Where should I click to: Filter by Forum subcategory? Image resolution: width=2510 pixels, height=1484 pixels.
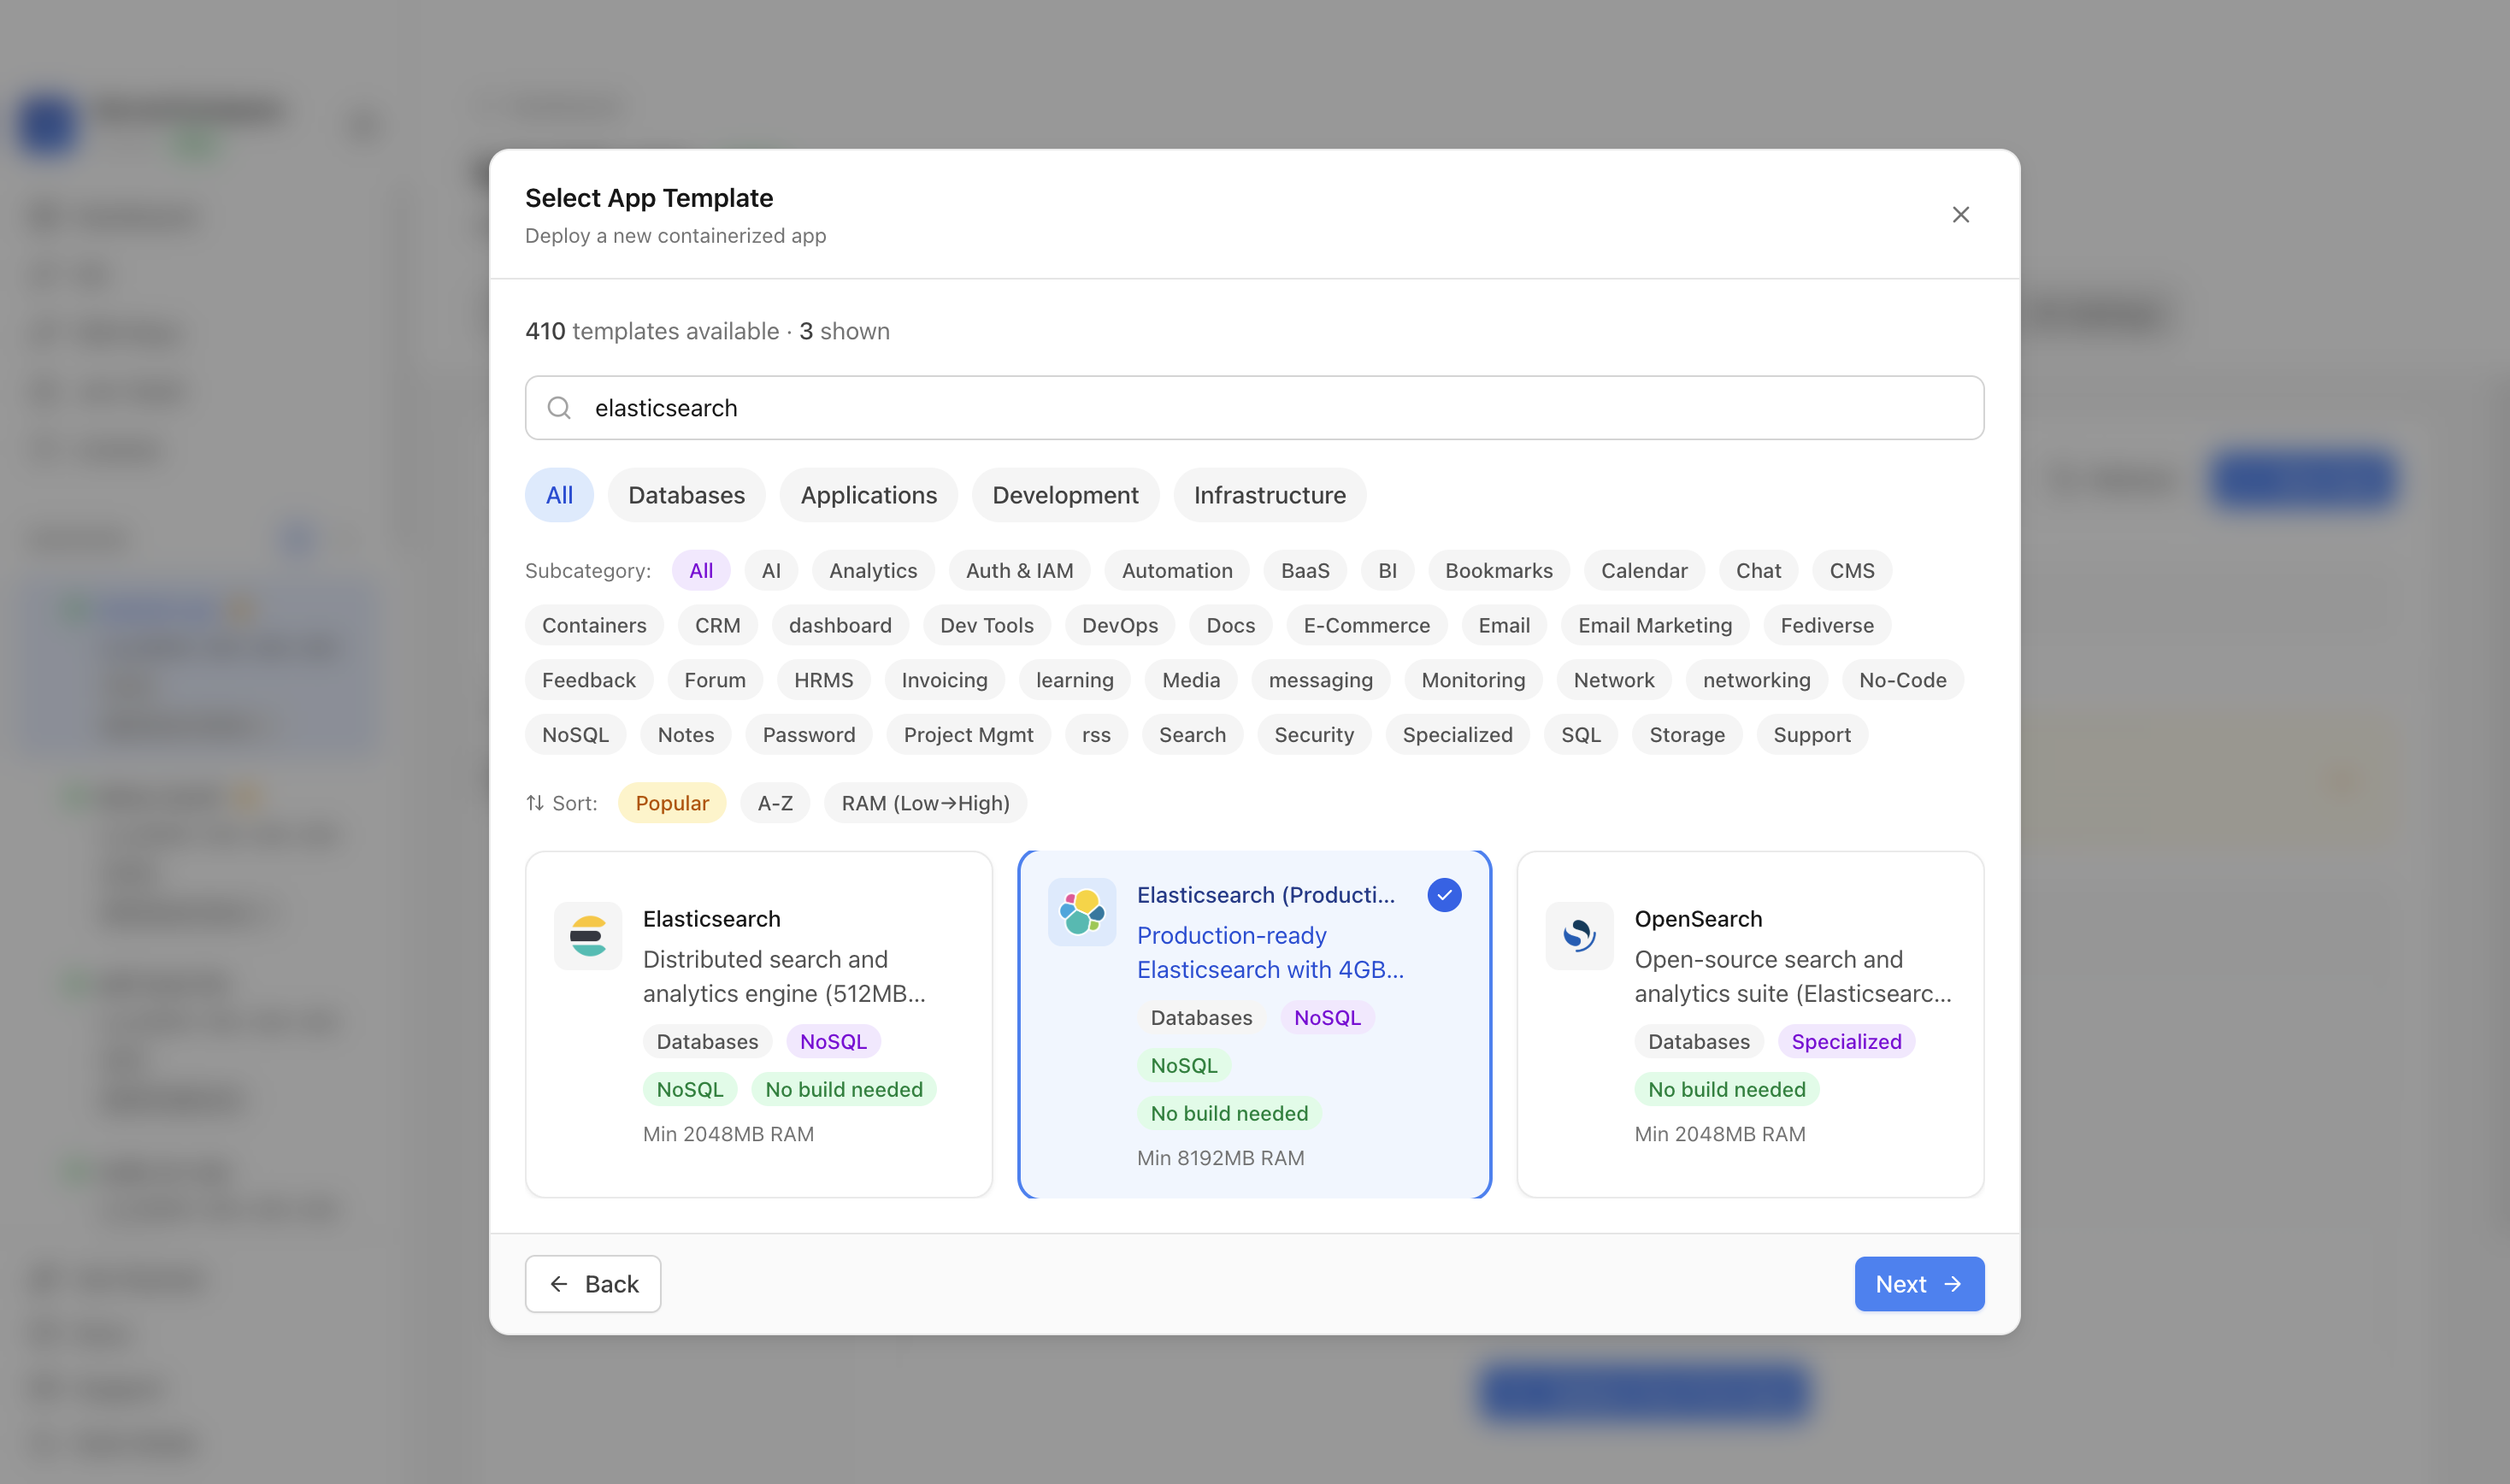coord(714,680)
